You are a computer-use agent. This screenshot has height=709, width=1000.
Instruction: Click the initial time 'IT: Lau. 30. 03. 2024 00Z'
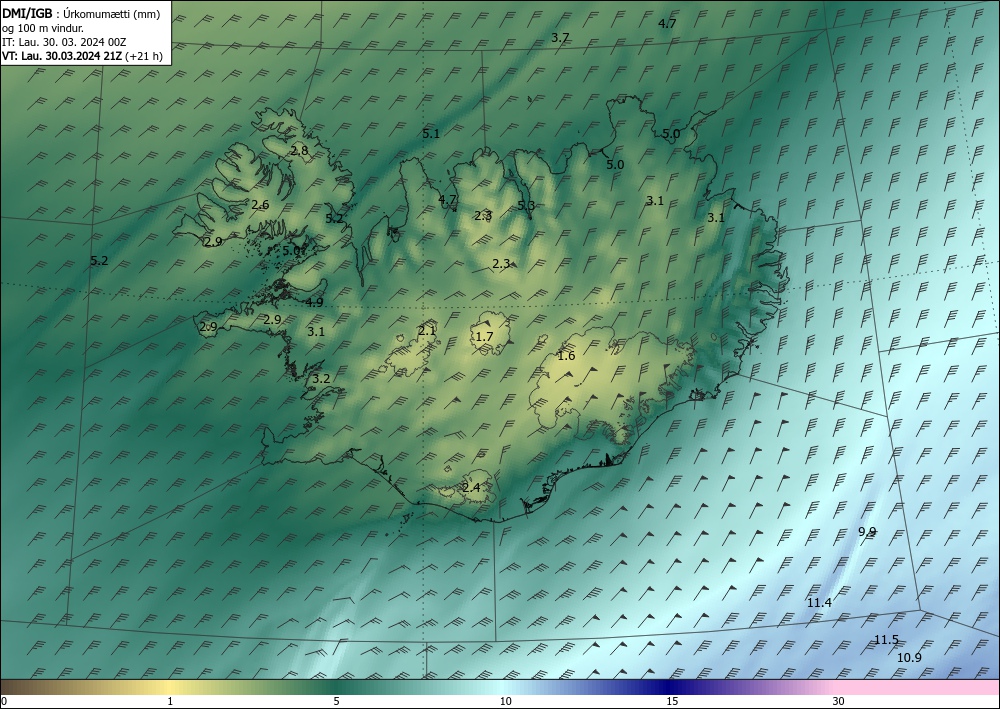64,42
